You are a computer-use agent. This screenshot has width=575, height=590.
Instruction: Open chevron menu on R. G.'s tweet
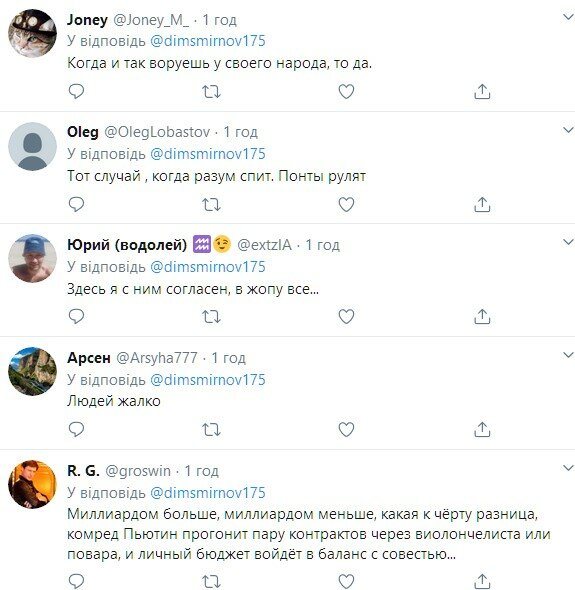tap(567, 468)
